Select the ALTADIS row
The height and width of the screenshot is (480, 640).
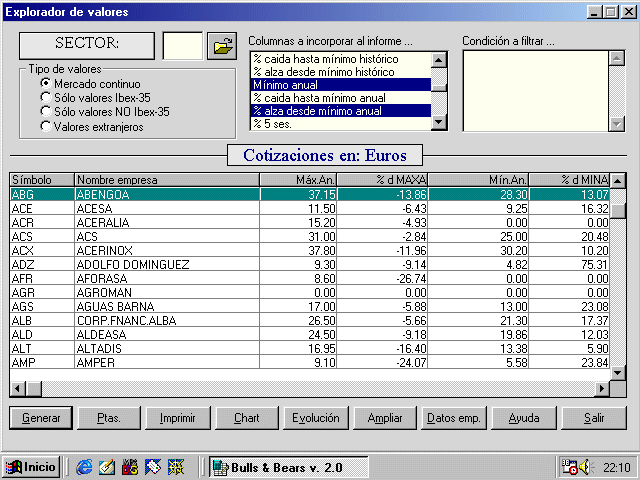point(310,348)
